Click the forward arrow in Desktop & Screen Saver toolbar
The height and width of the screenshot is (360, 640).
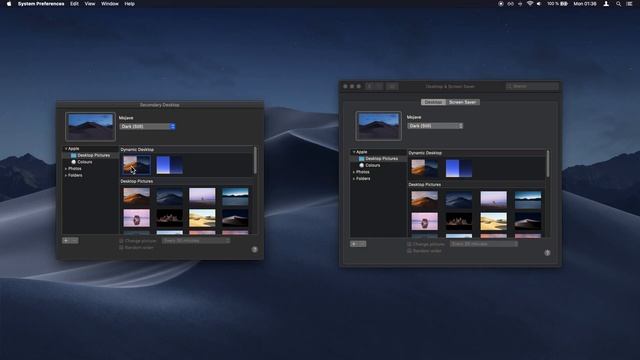379,86
